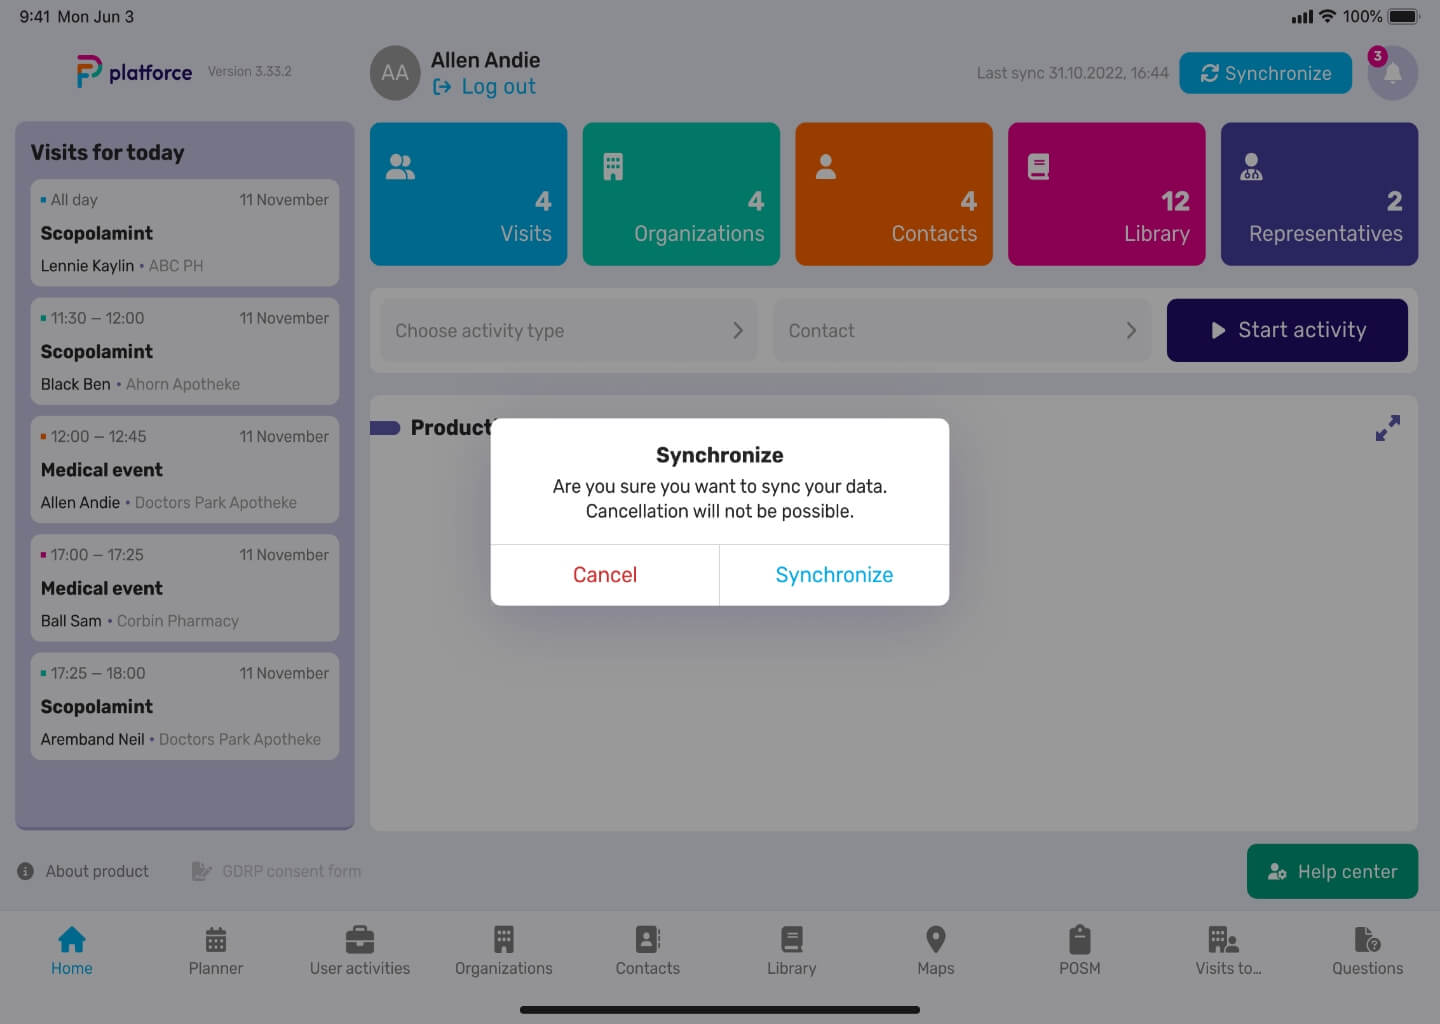The height and width of the screenshot is (1024, 1440).
Task: Open the 11:30 – 12:00 Scopolamint visit
Action: point(185,351)
